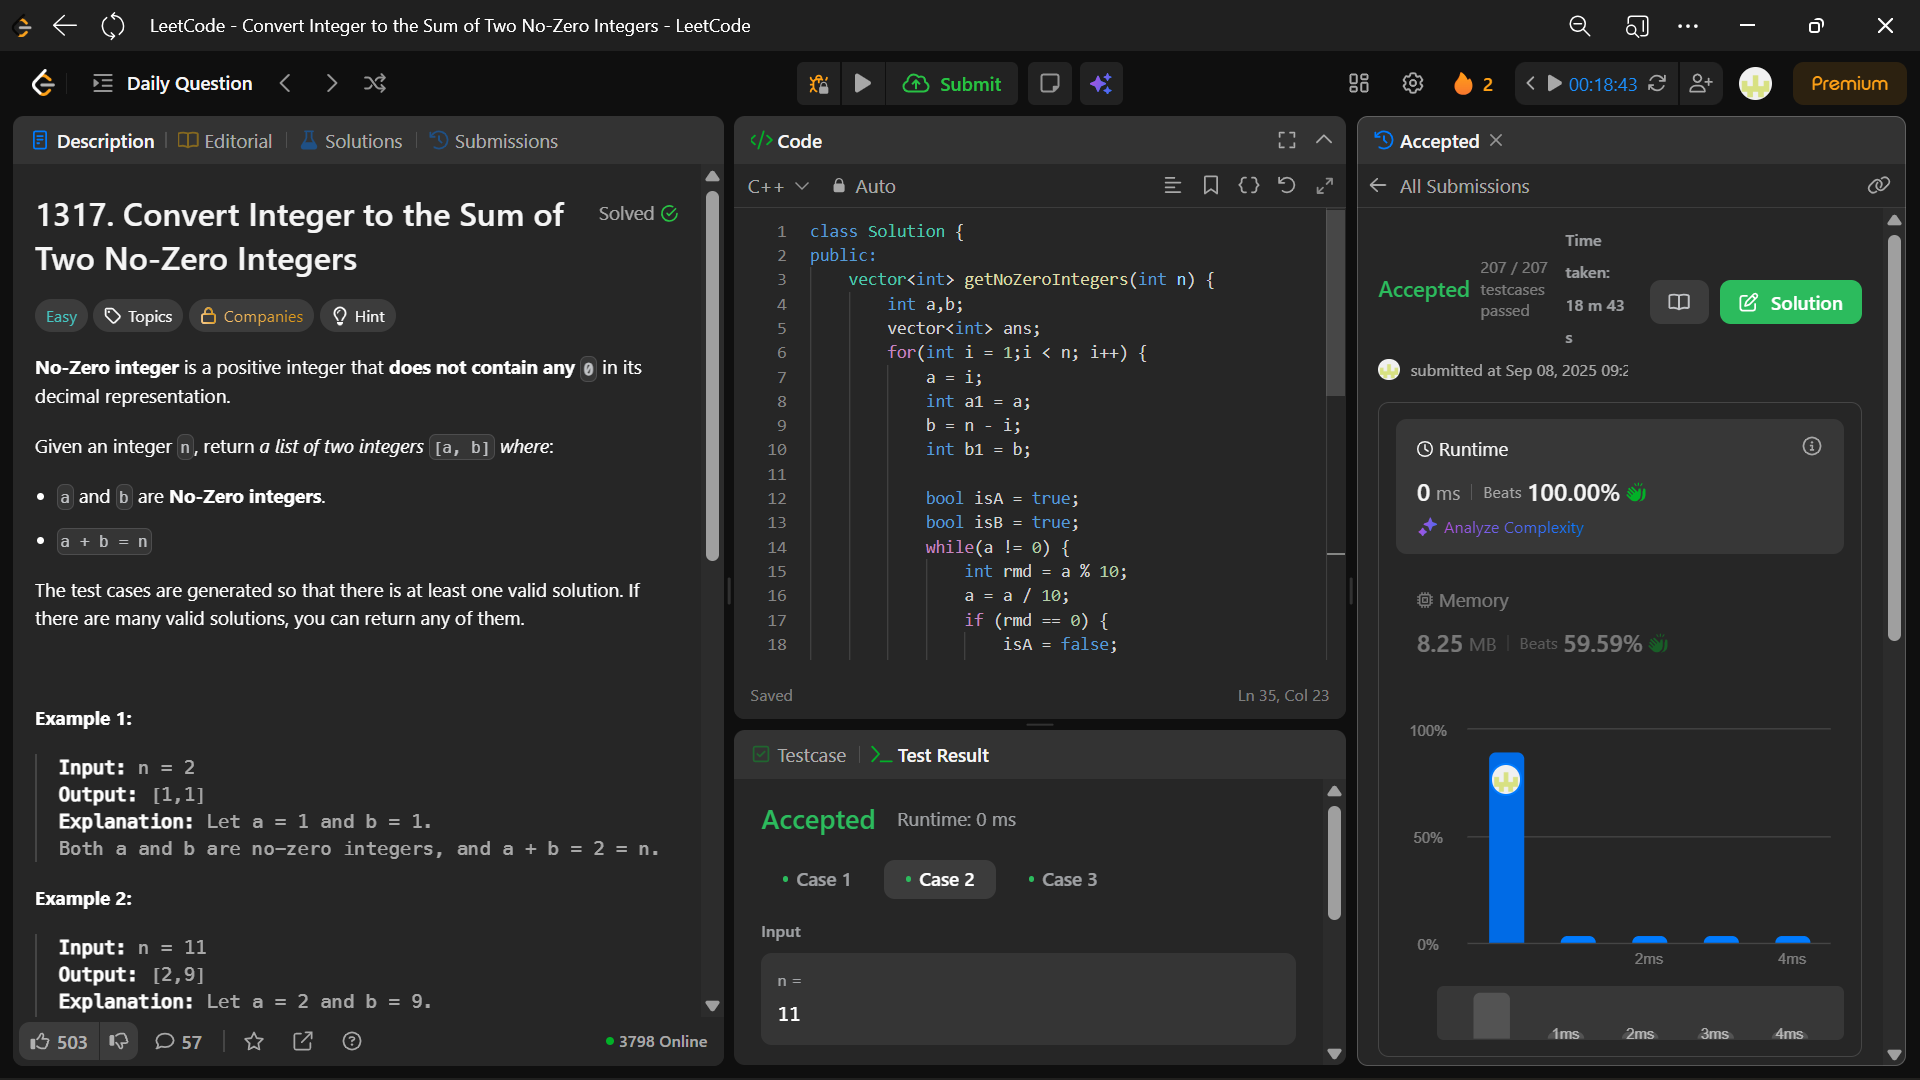The width and height of the screenshot is (1920, 1080).
Task: Switch to the Editorial tab
Action: (226, 141)
